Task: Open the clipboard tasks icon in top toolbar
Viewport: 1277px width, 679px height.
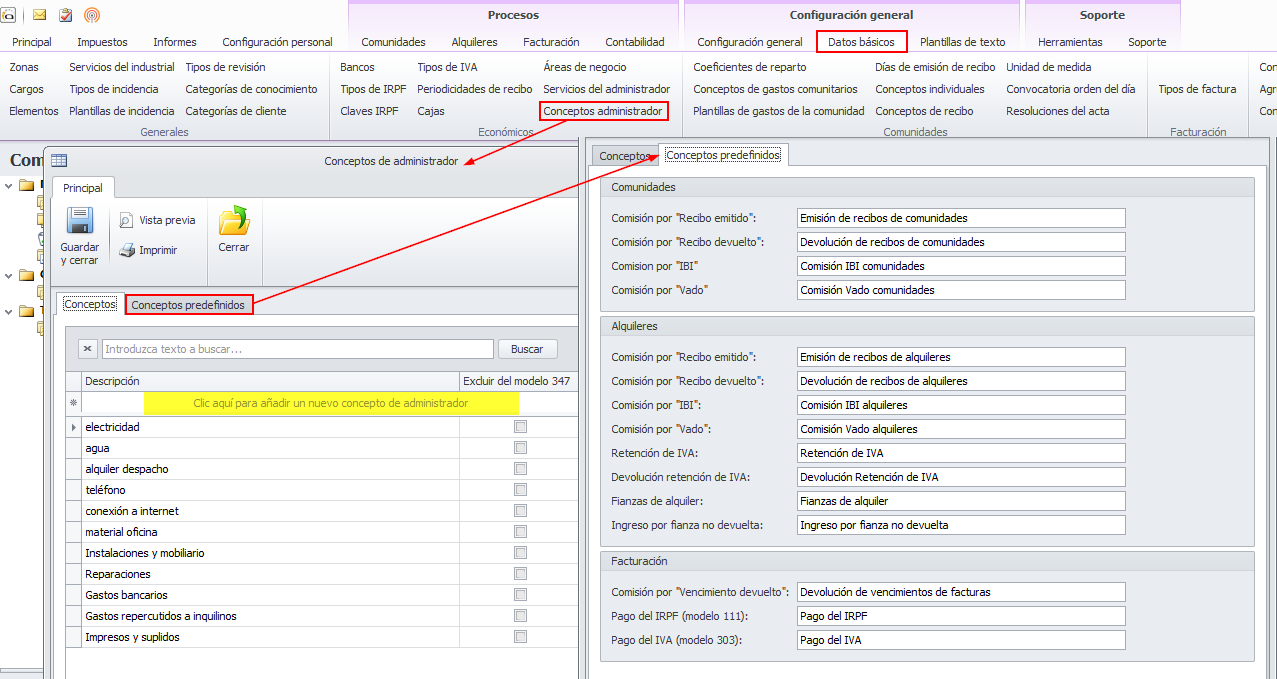Action: click(66, 15)
